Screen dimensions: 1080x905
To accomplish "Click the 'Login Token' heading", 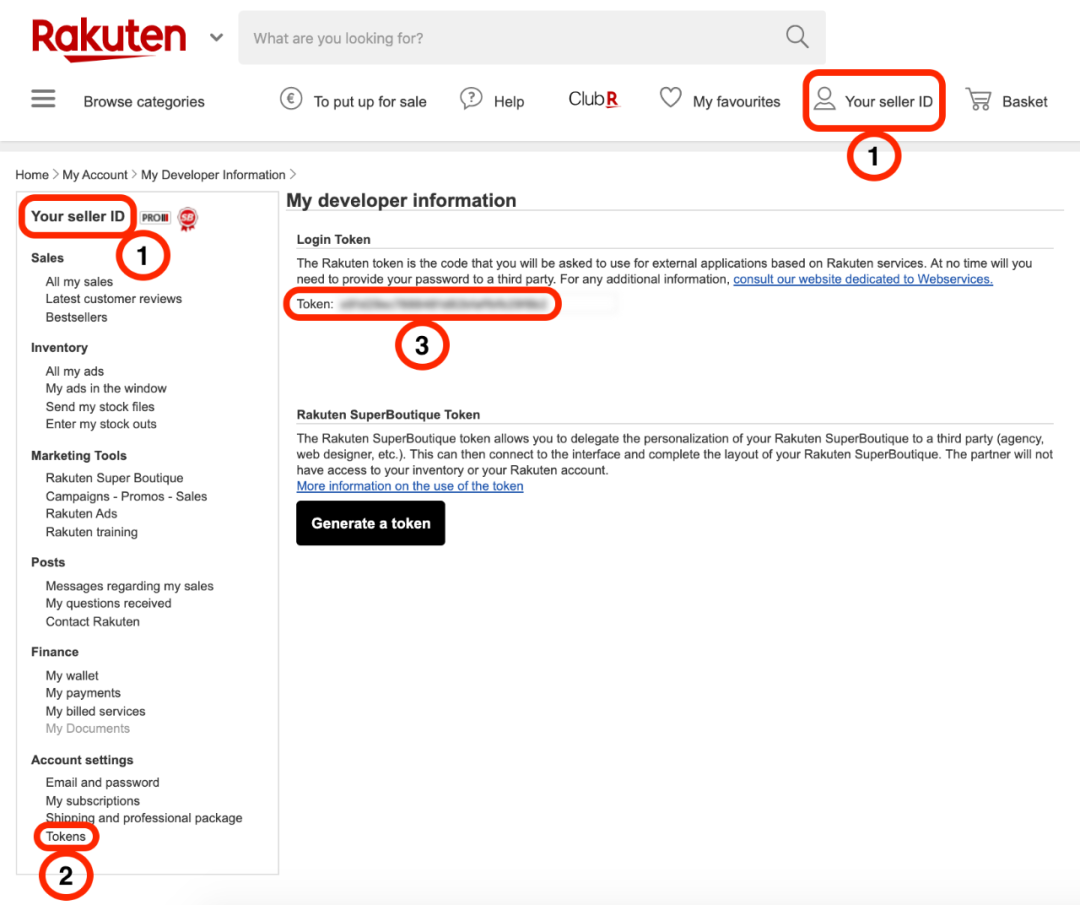I will point(333,240).
